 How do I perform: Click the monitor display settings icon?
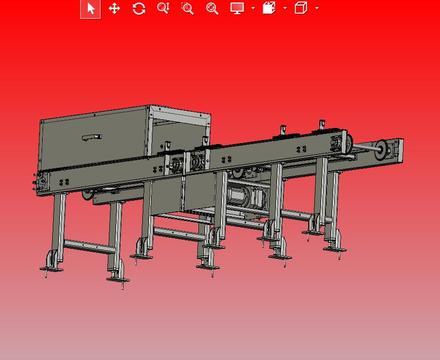pyautogui.click(x=237, y=8)
